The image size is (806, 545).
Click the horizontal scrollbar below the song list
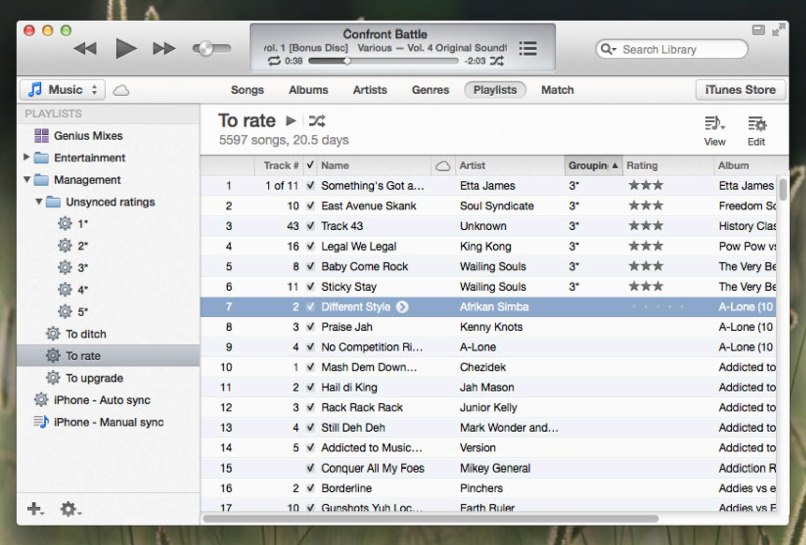coord(431,518)
